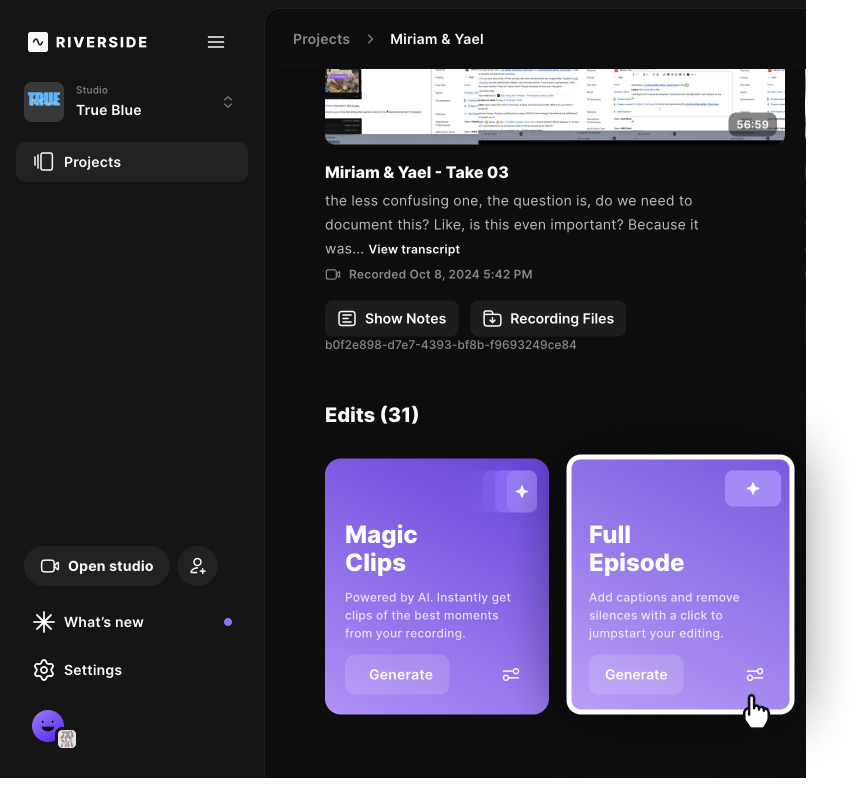The height and width of the screenshot is (785, 865).
Task: Click the Riverside logo icon
Action: (x=38, y=42)
